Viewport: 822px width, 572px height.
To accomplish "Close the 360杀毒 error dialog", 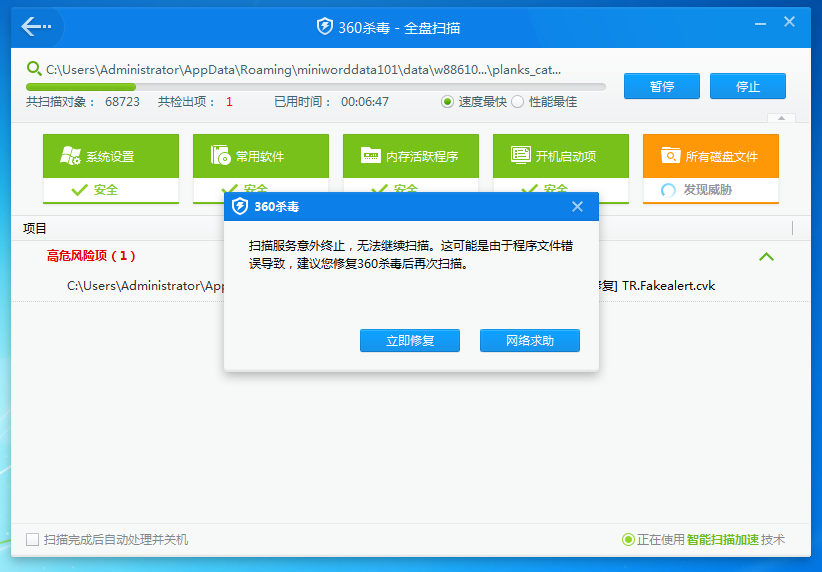I will coord(577,207).
